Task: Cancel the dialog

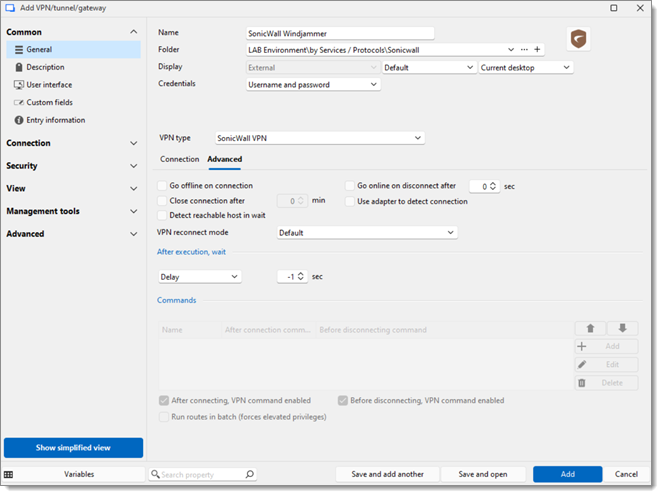Action: coord(626,474)
